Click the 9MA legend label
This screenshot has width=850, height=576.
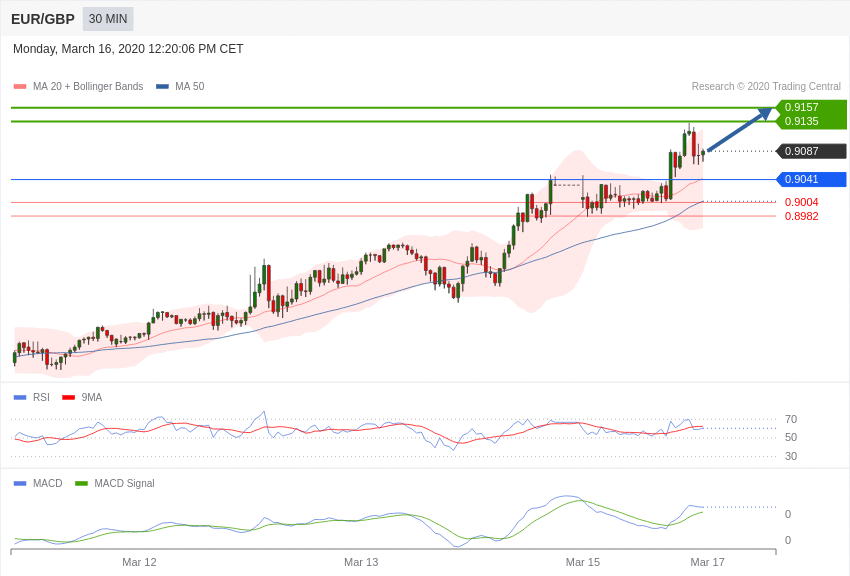point(92,397)
